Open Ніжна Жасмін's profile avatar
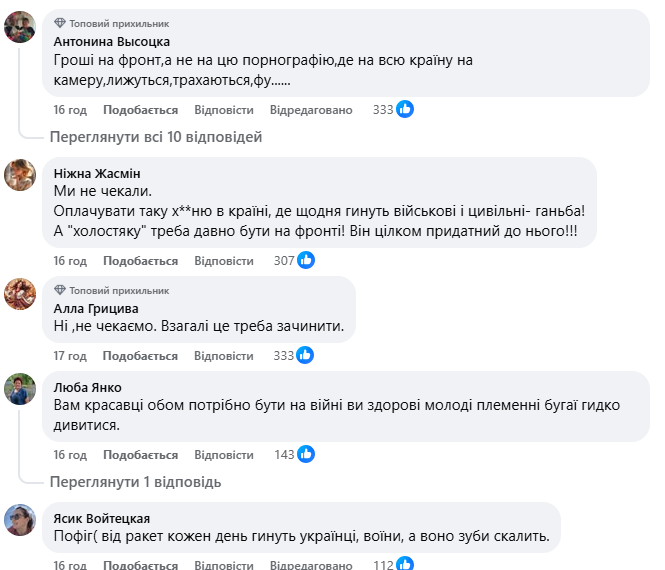This screenshot has height=570, width=665. (x=20, y=175)
